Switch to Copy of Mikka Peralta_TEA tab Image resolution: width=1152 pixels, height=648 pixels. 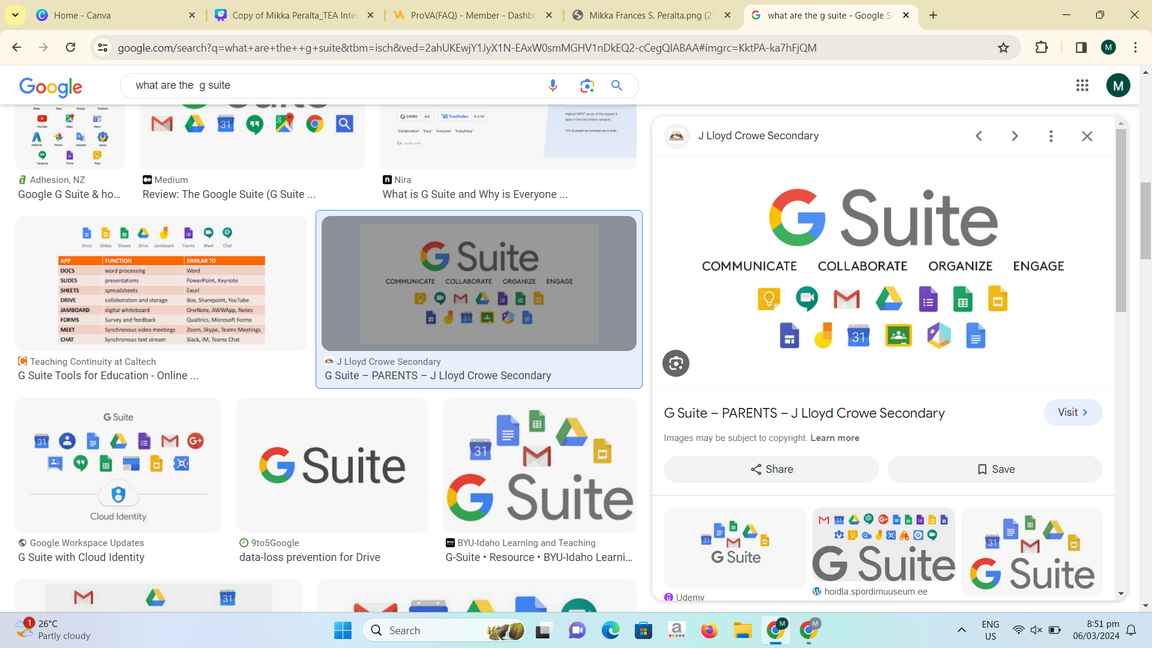pyautogui.click(x=295, y=15)
